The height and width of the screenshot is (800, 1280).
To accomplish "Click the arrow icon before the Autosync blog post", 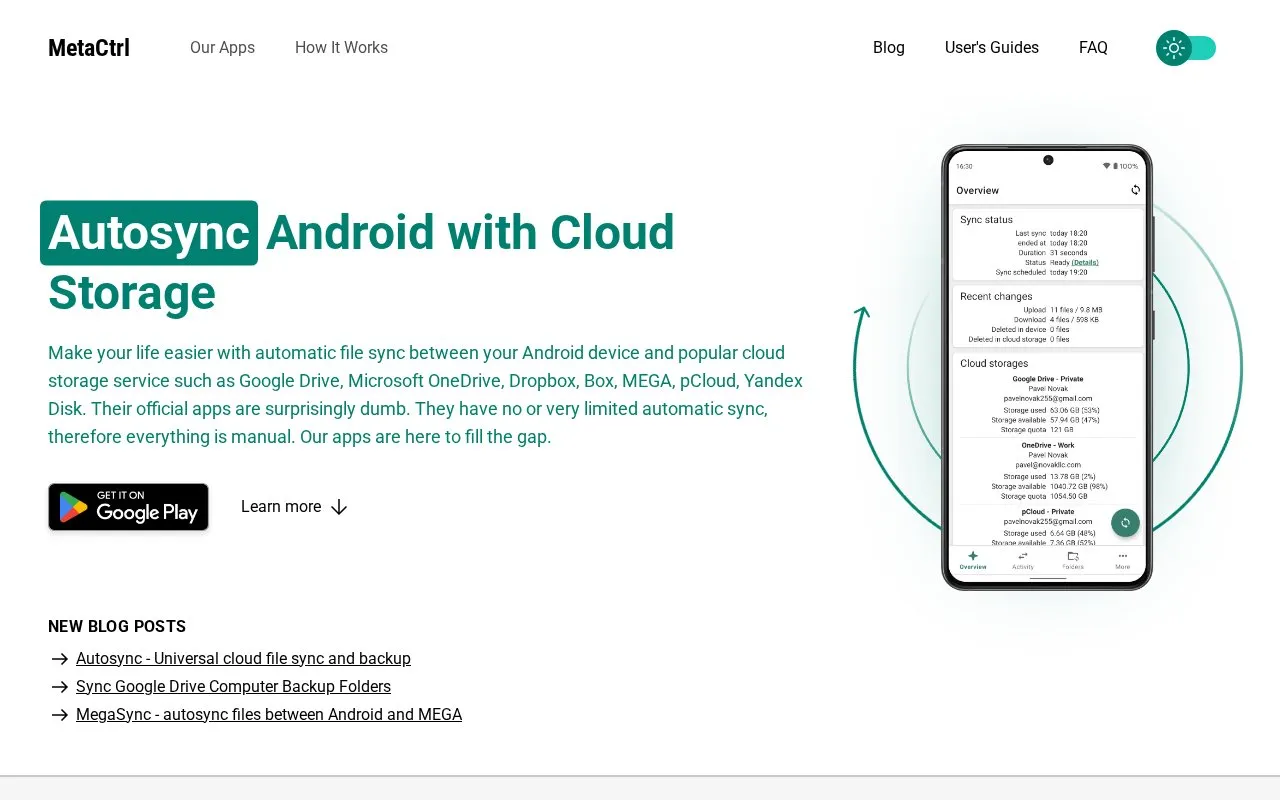I will [x=59, y=659].
